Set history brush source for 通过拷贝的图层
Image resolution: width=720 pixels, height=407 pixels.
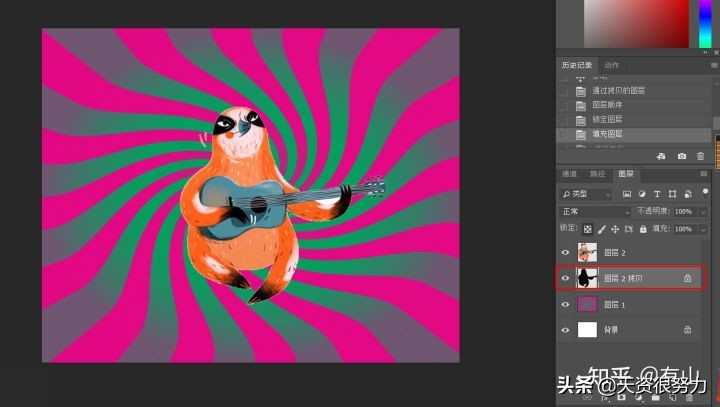point(564,91)
